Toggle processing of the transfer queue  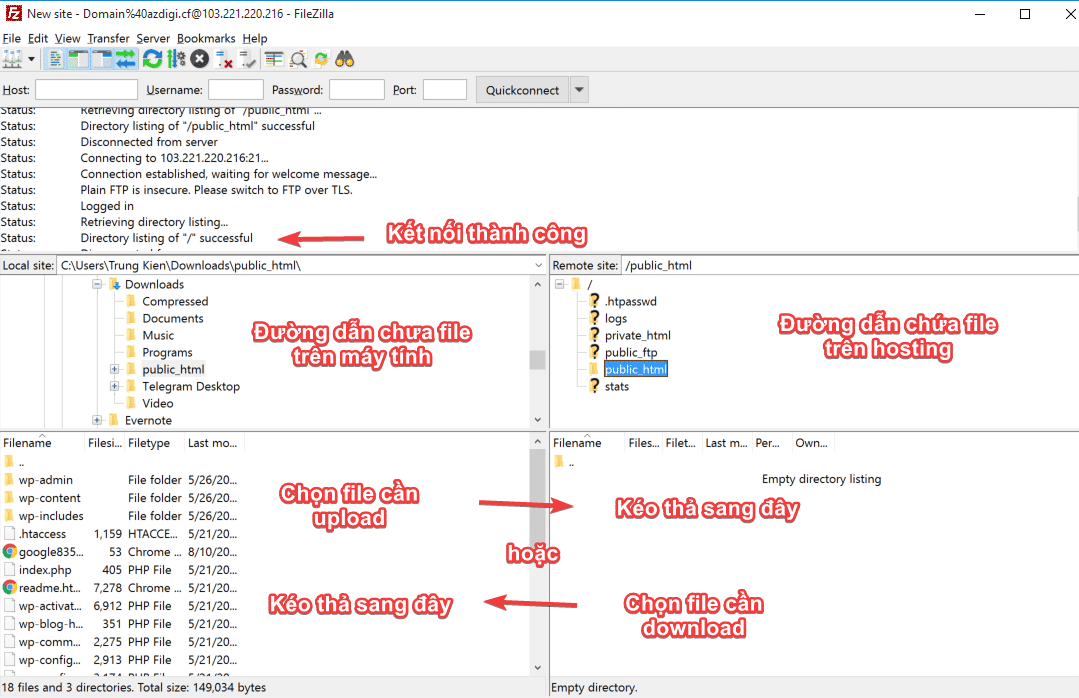click(176, 59)
